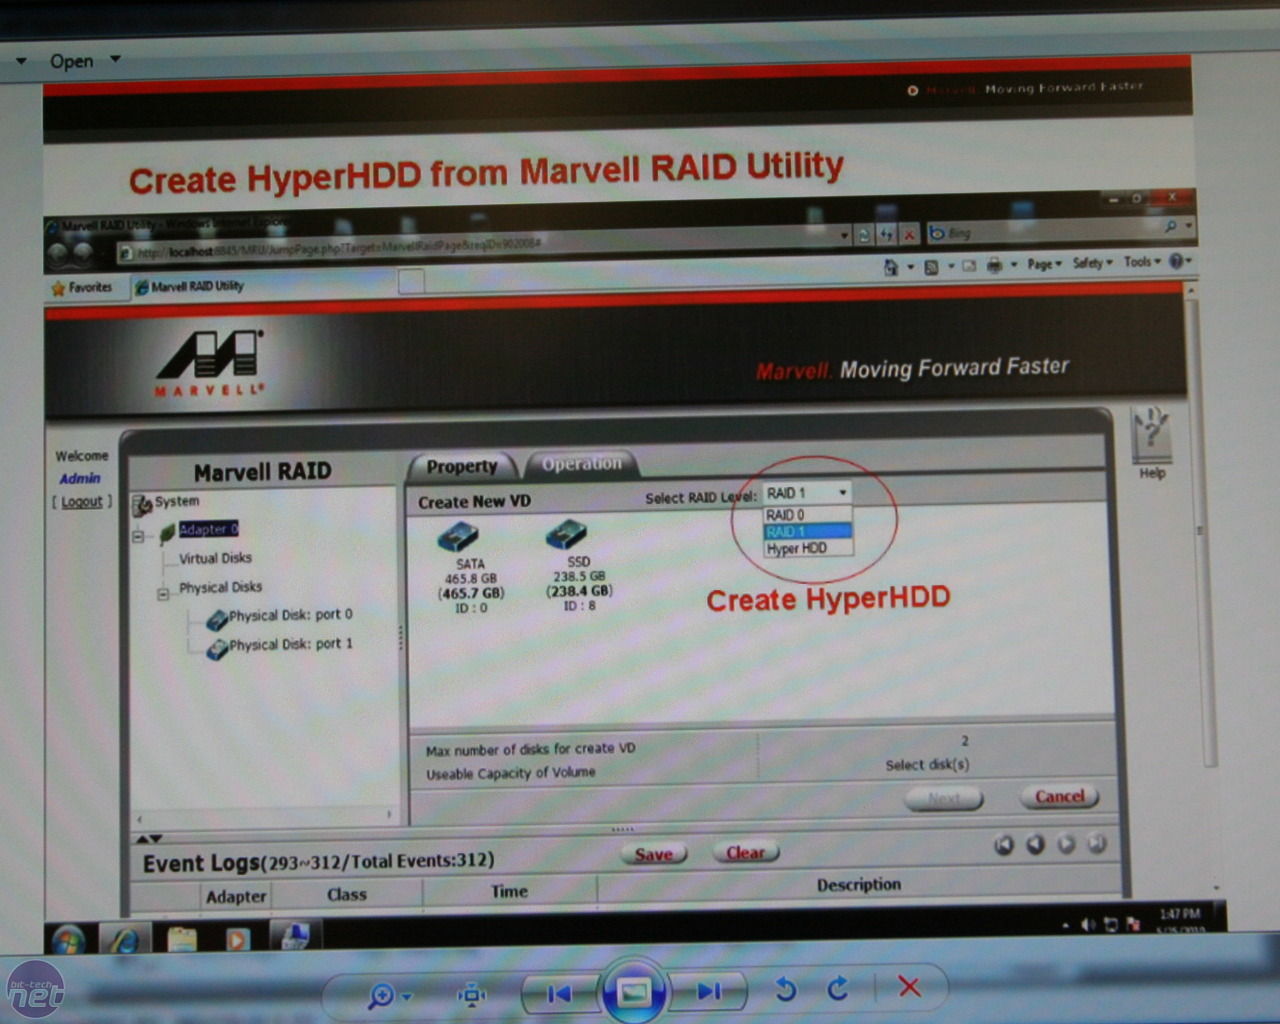This screenshot has width=1280, height=1024.
Task: Start slideshow with center play button
Action: pos(634,992)
